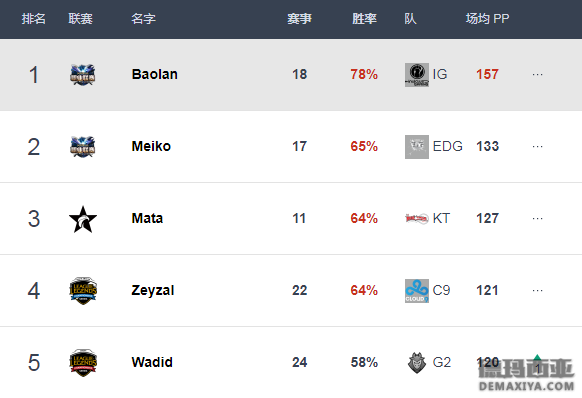Click the LCK star league icon beside Mata
Image resolution: width=582 pixels, height=398 pixels.
click(83, 219)
